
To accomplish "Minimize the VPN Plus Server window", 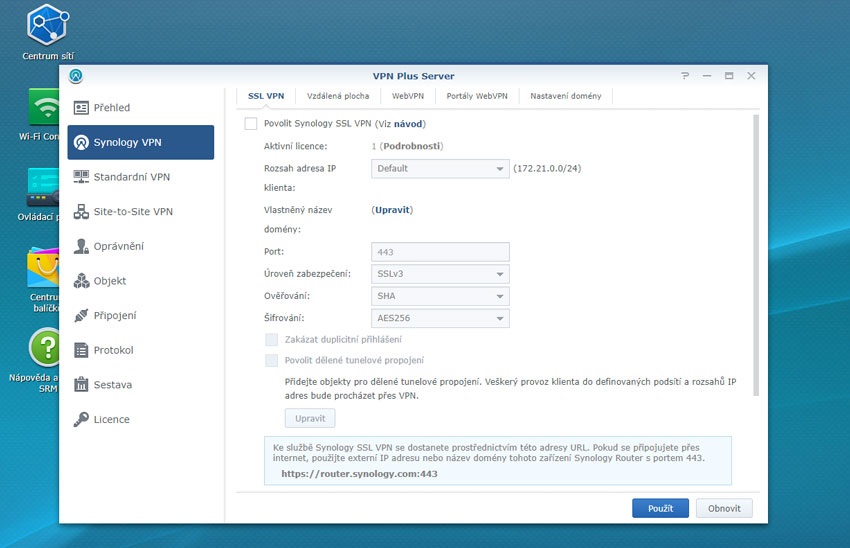I will coord(707,76).
